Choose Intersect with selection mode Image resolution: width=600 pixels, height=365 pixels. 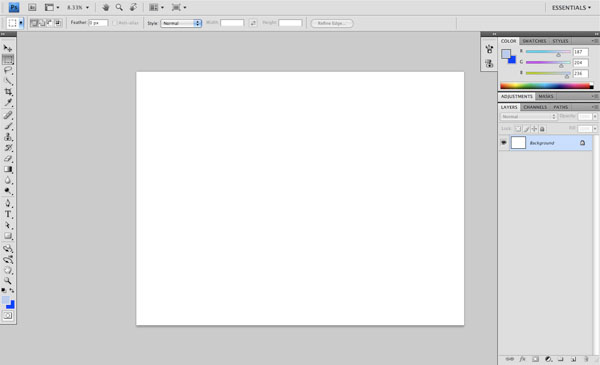click(58, 23)
